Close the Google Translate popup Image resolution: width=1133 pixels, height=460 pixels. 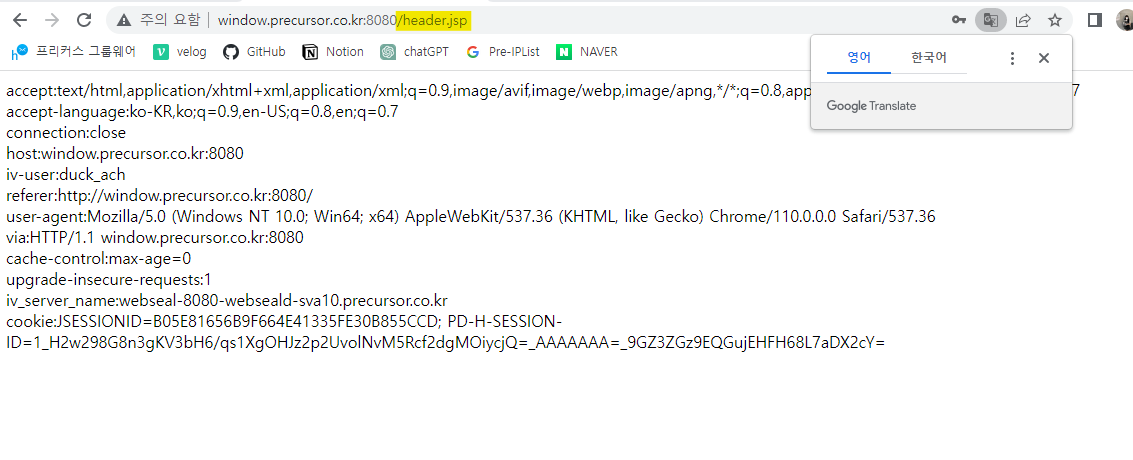[1043, 58]
